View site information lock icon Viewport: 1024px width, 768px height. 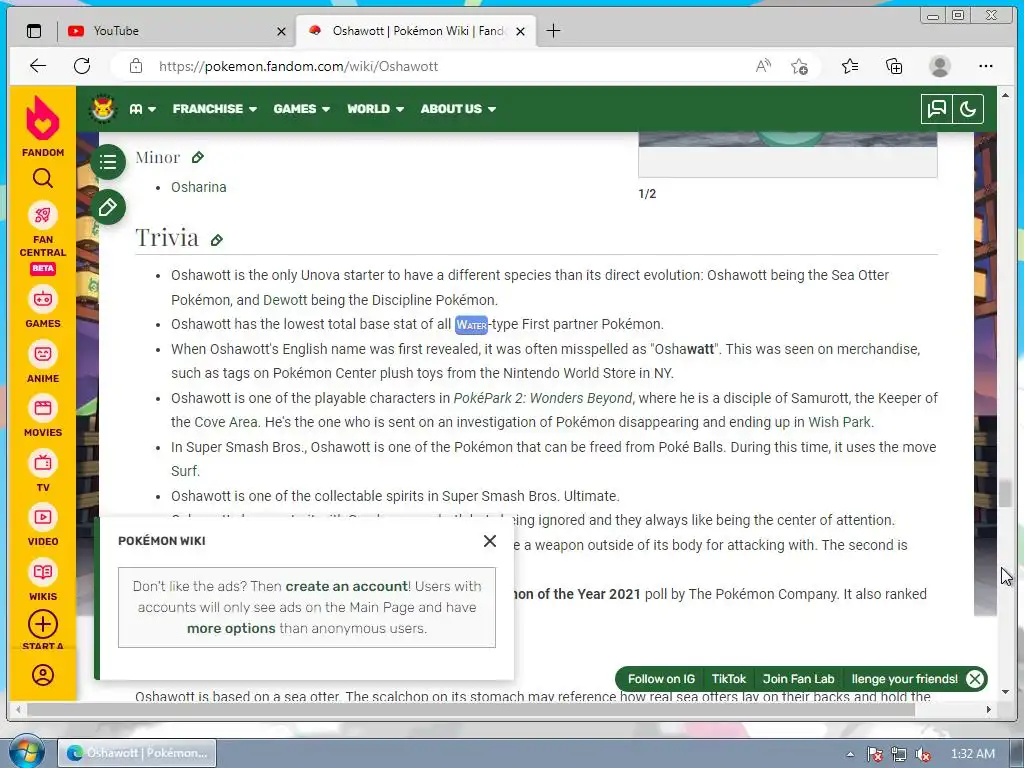[x=135, y=66]
